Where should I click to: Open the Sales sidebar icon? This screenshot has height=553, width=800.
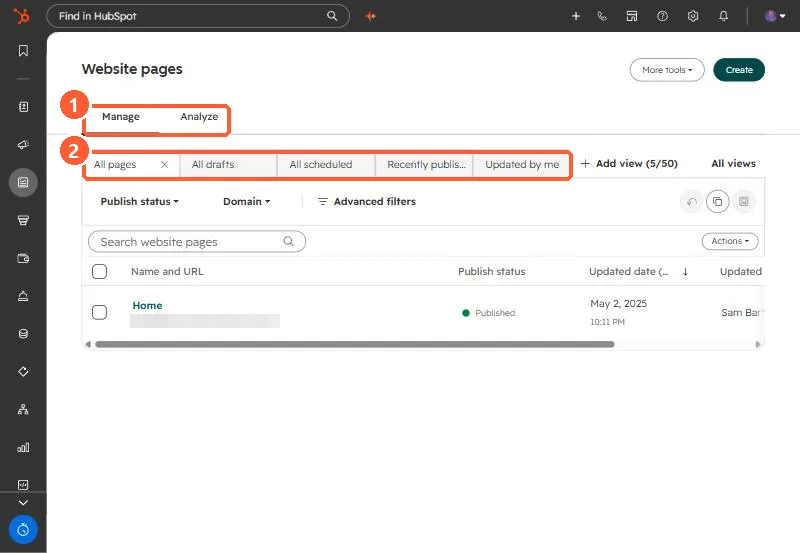point(23,220)
